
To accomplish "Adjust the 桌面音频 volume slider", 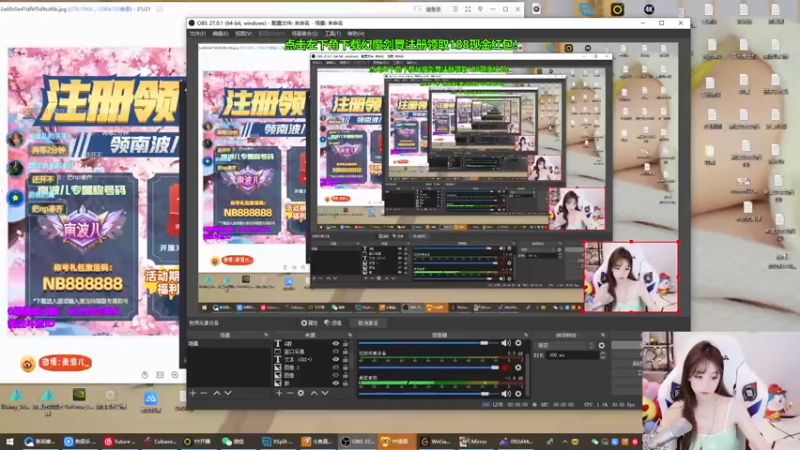I will click(429, 393).
